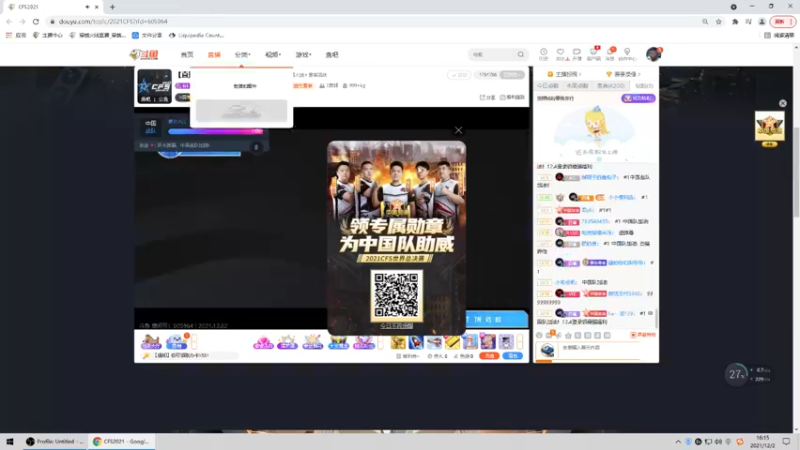Viewport: 800px width, 450px height.
Task: Click the purple fan badge button
Action: coord(638,98)
